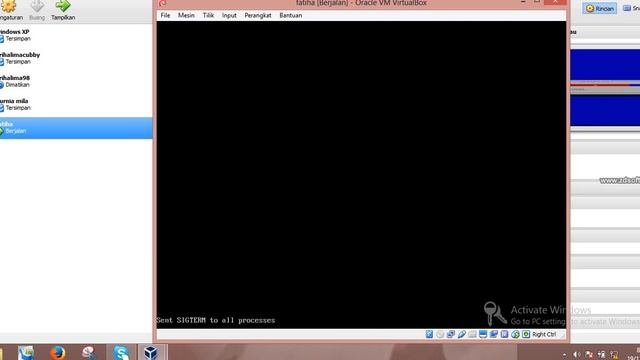
Task: Open the Perangkat menu
Action: [x=258, y=15]
